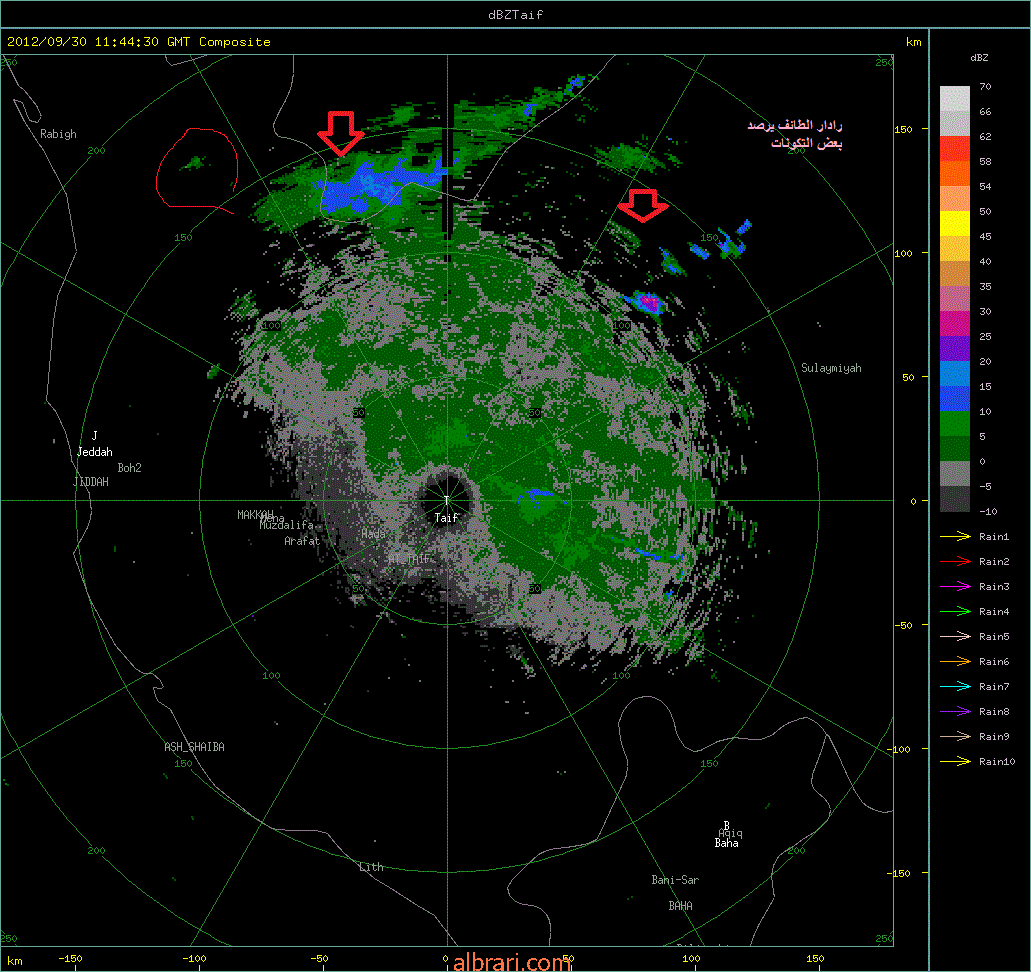Select the Rain10 arrow icon
Image resolution: width=1031 pixels, height=972 pixels.
click(x=955, y=762)
